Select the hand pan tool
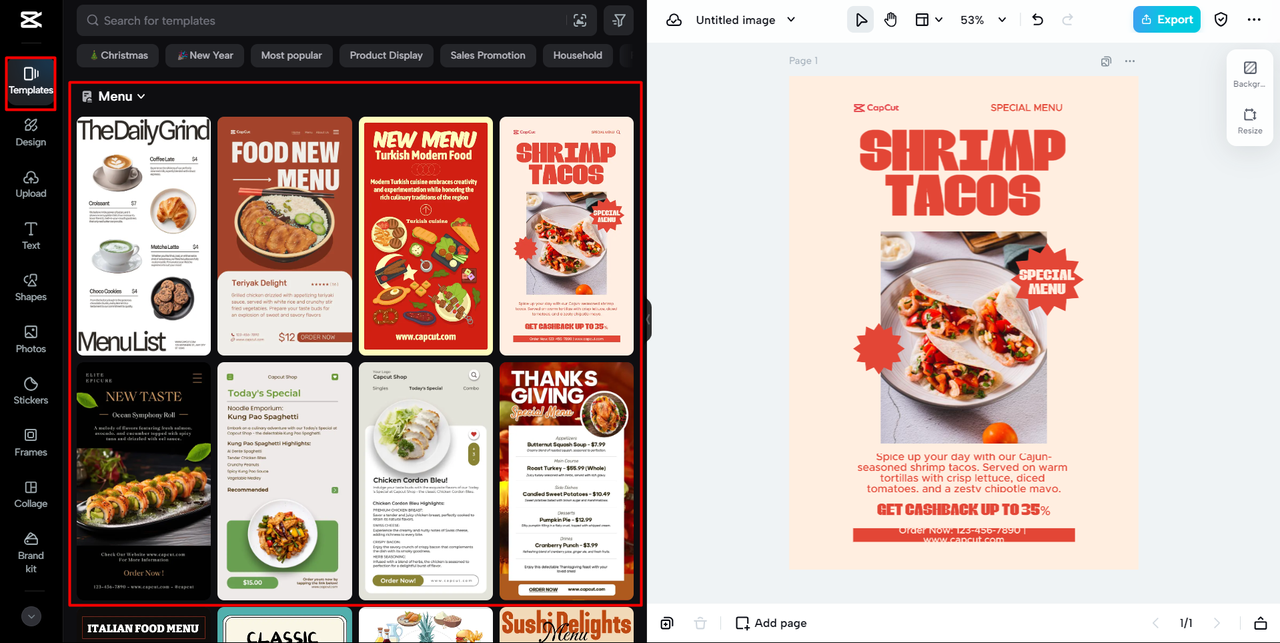The width and height of the screenshot is (1280, 643). pos(891,20)
